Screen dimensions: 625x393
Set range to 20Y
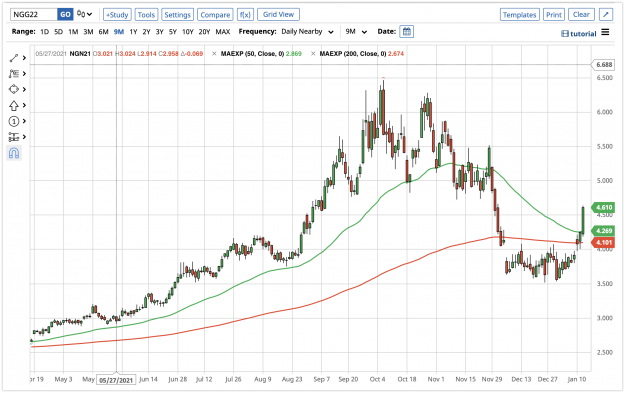(204, 31)
